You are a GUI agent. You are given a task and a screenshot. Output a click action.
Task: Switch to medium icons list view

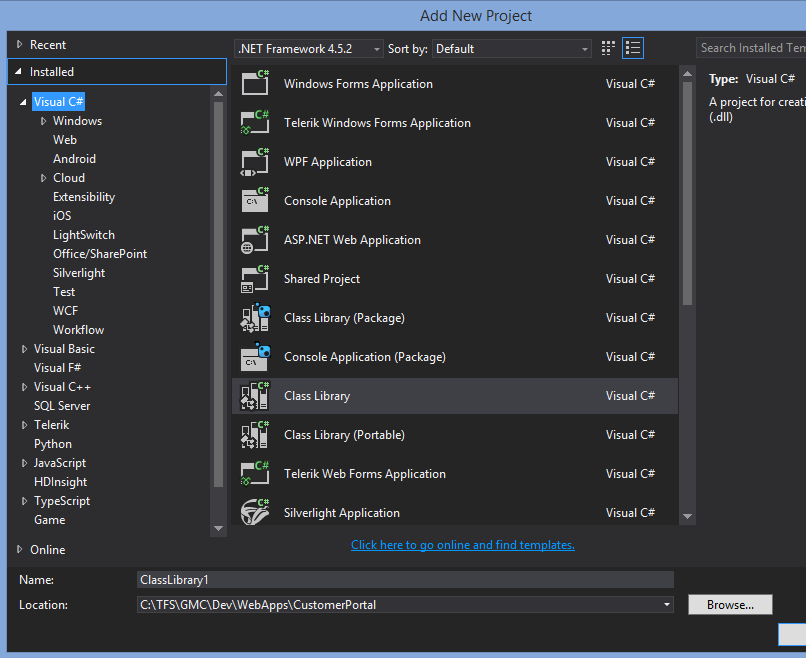[x=633, y=48]
